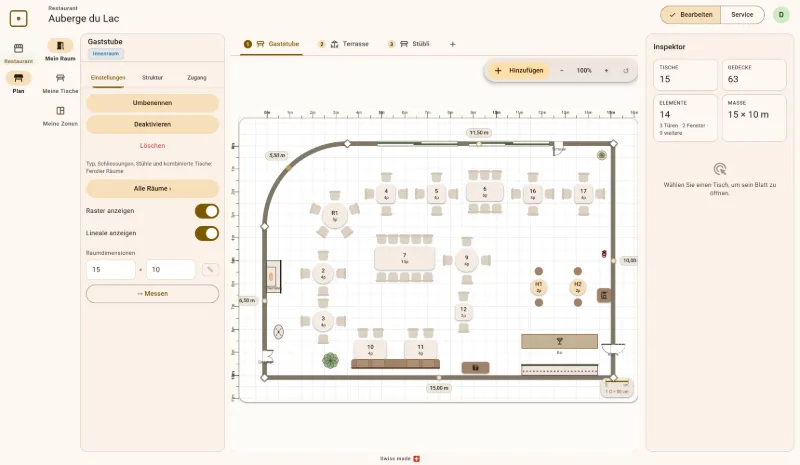Click the cursor icon in the Inspektor
The height and width of the screenshot is (465, 800).
tap(719, 169)
